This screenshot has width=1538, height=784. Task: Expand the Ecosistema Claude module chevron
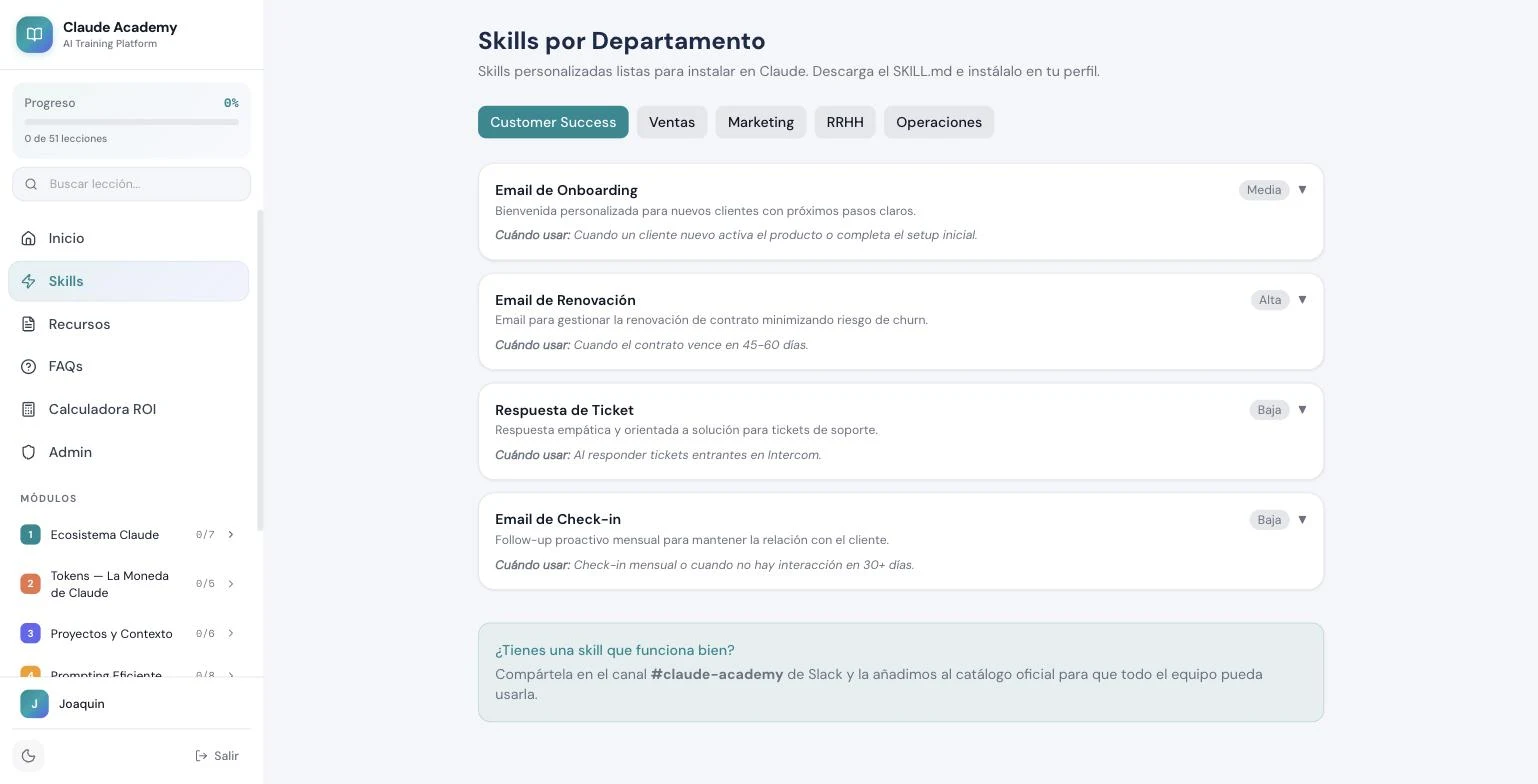click(x=231, y=535)
